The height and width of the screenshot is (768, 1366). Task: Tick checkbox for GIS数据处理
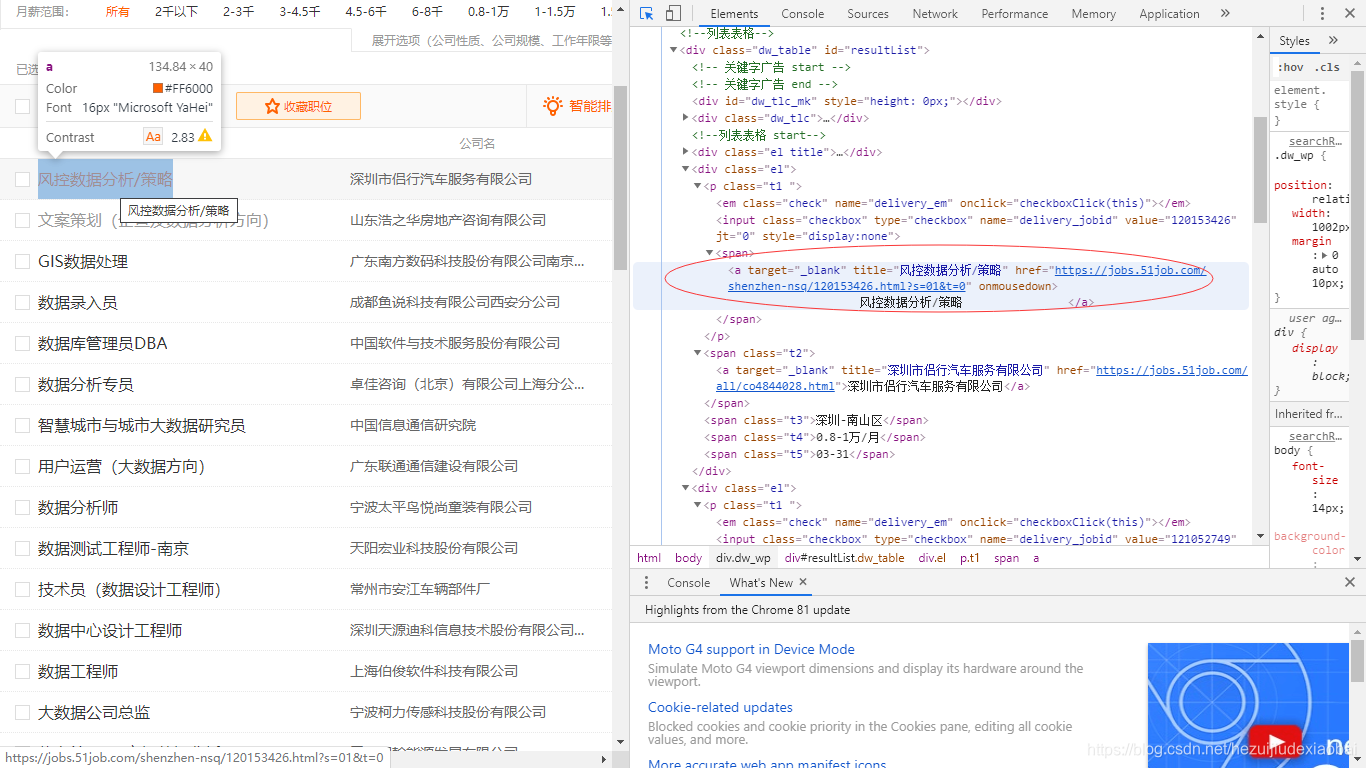(22, 261)
